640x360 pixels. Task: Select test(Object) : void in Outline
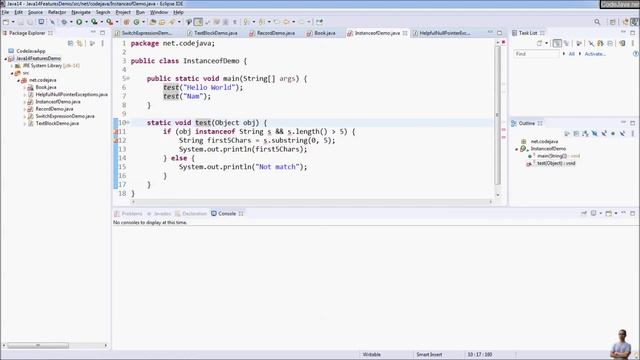(x=556, y=163)
